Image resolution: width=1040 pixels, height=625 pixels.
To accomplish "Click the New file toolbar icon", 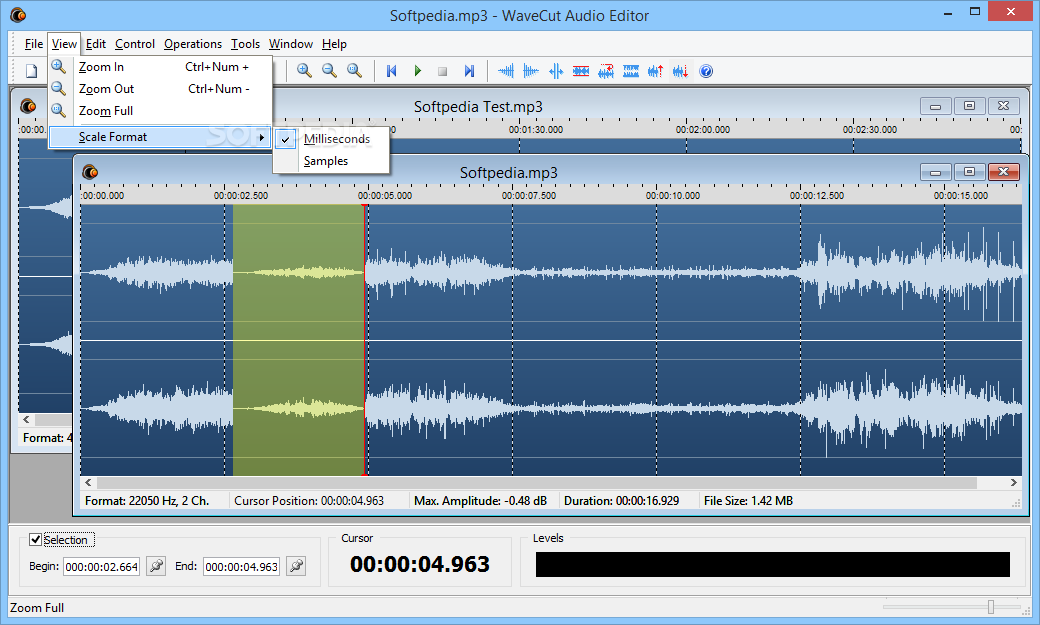I will pyautogui.click(x=31, y=71).
